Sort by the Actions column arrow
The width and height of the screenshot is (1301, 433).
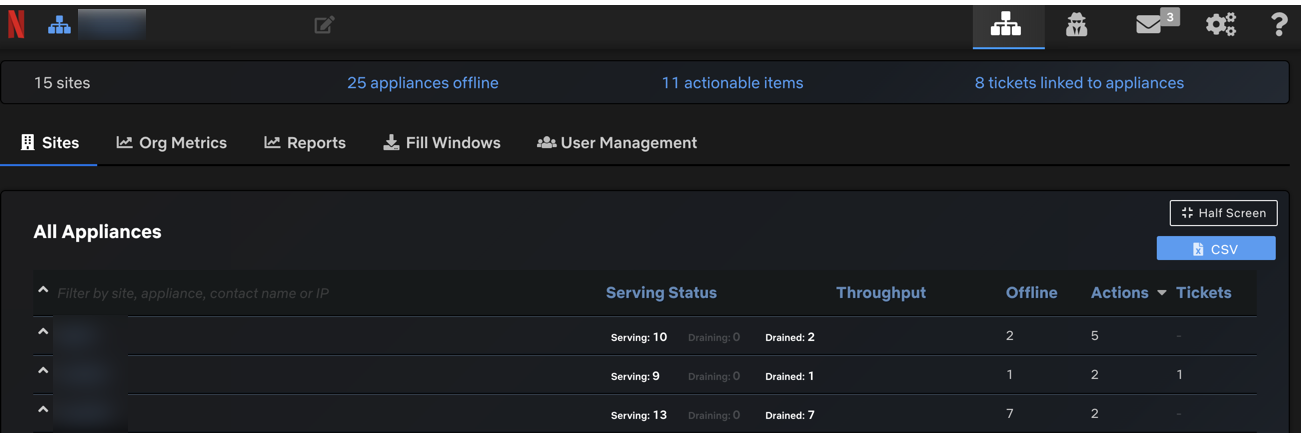pyautogui.click(x=1162, y=293)
